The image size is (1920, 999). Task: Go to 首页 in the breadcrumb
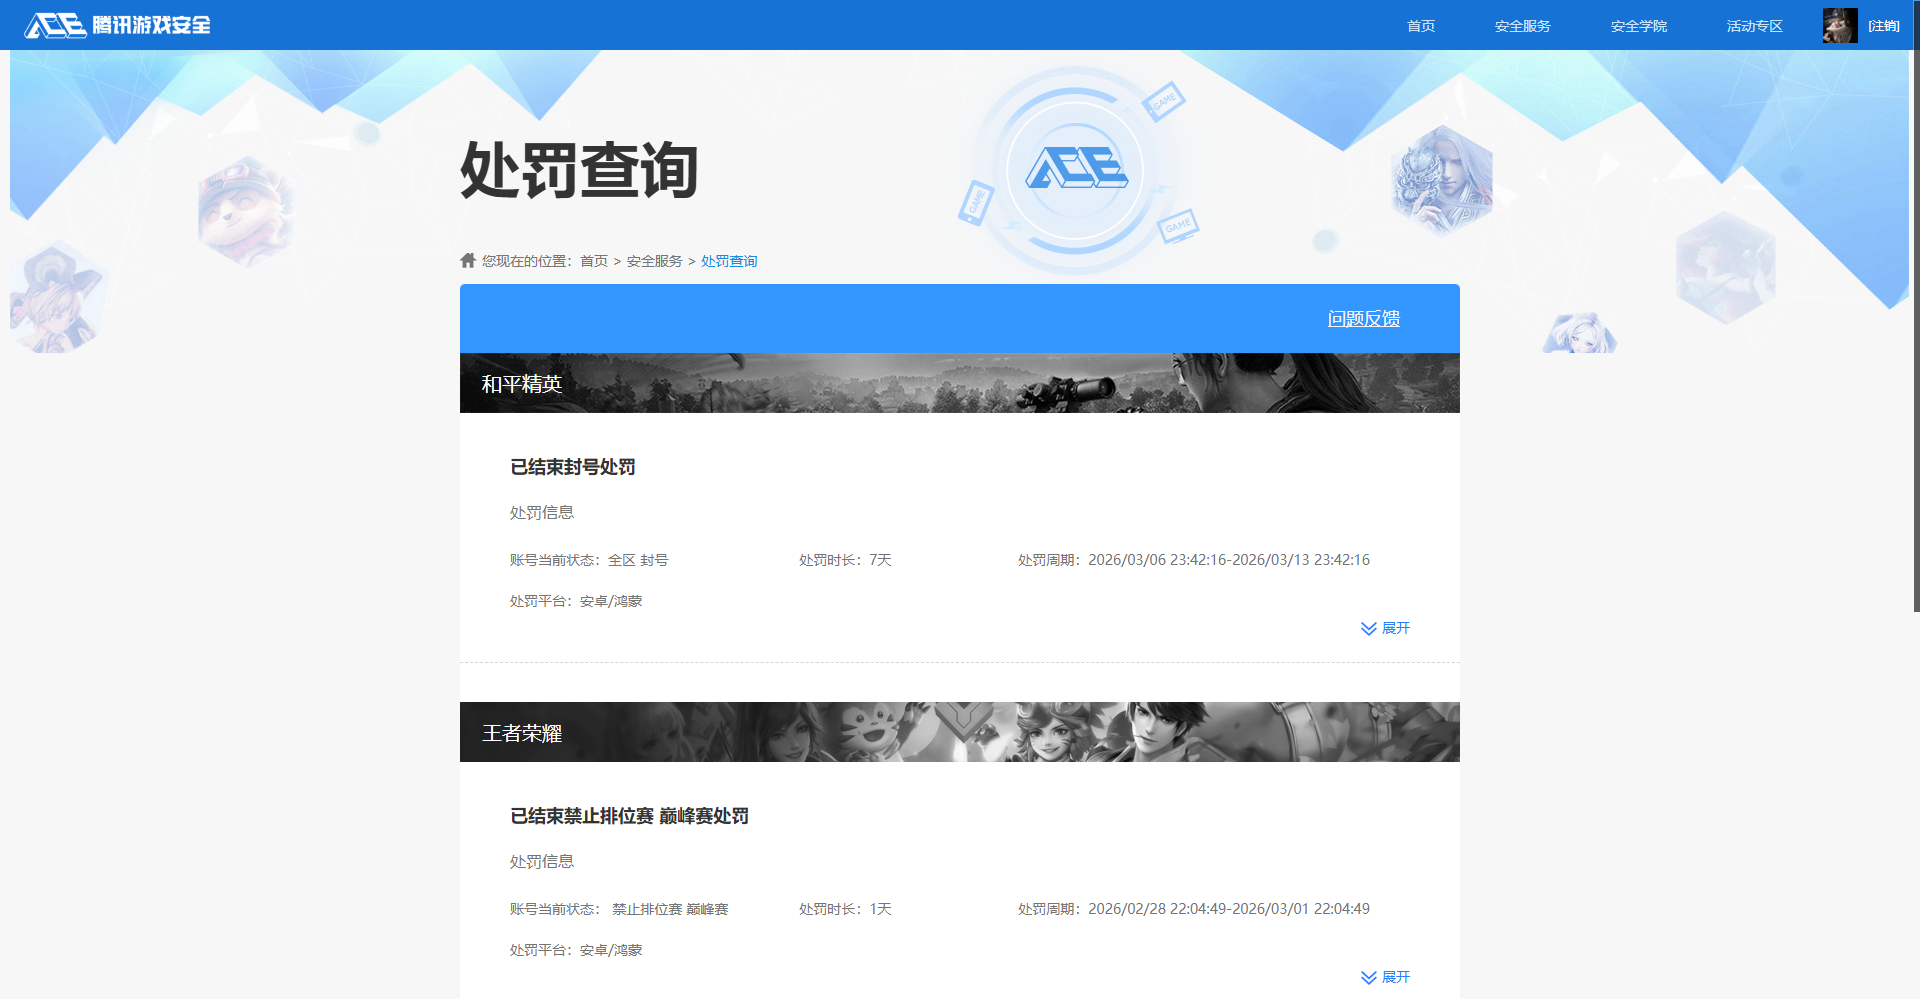coord(594,261)
